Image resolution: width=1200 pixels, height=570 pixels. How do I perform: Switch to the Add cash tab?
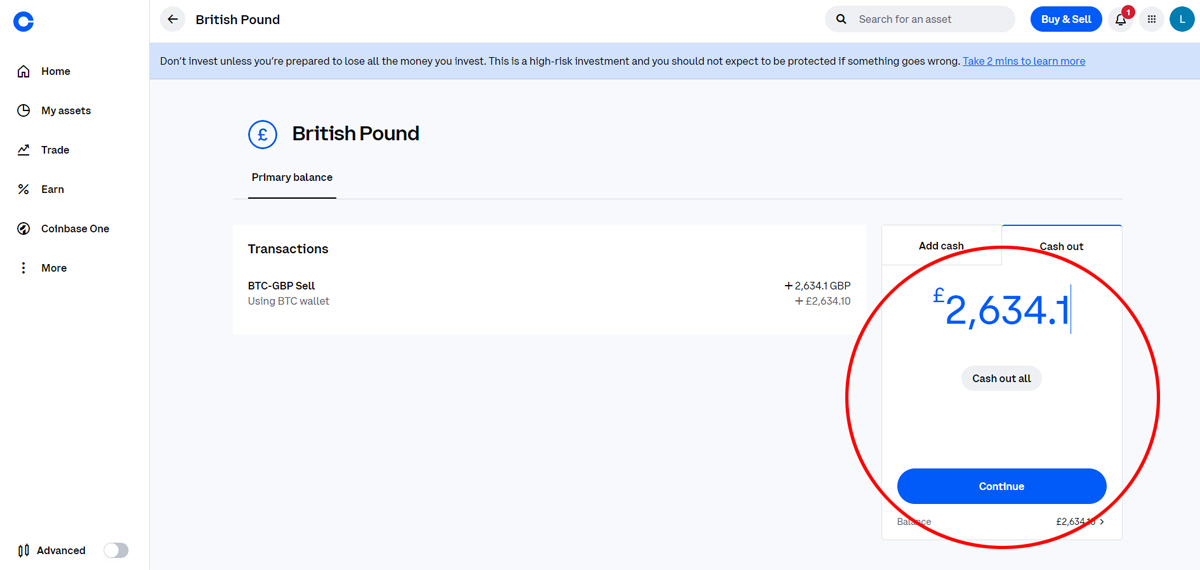(941, 246)
